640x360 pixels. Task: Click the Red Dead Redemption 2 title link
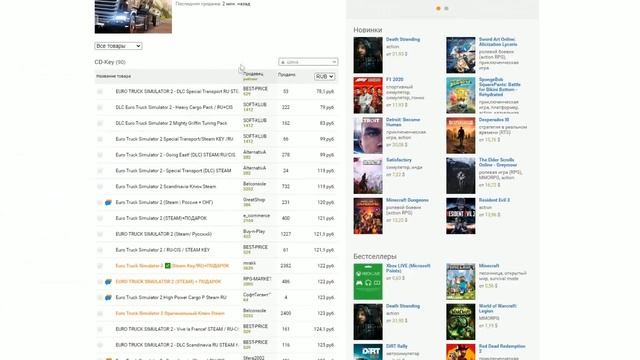click(502, 349)
